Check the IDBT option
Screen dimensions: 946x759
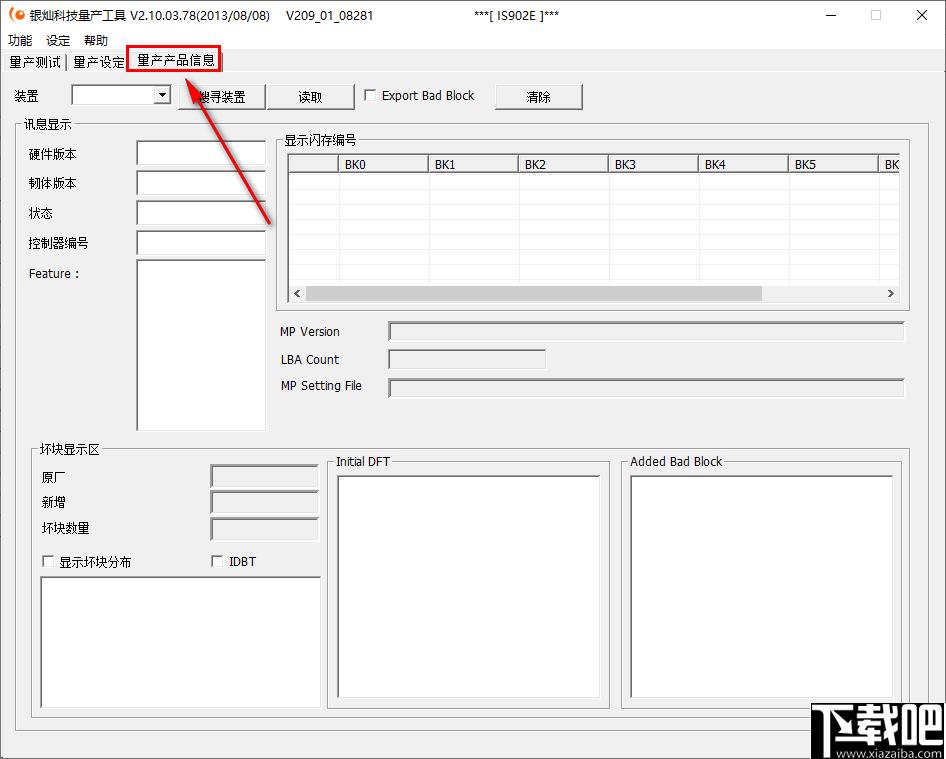(217, 561)
